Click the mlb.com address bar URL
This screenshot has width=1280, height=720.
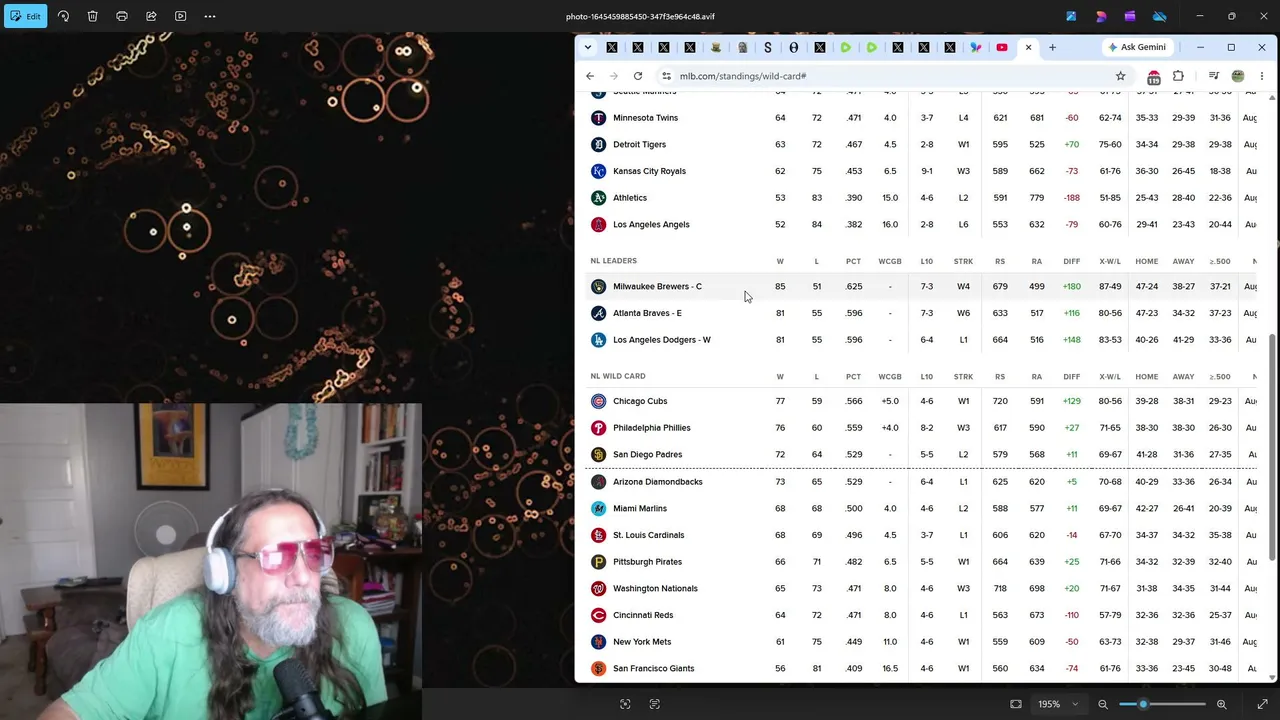[743, 76]
